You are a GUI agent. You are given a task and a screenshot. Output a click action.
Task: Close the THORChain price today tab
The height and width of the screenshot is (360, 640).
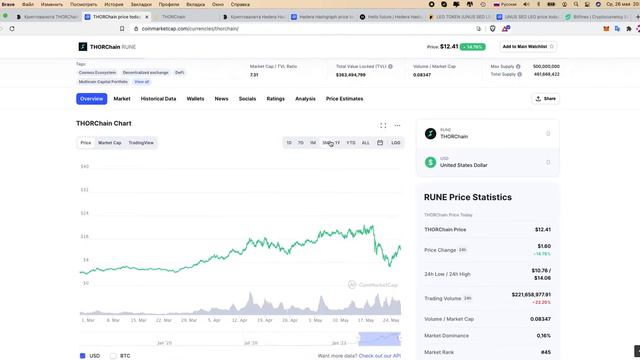(147, 17)
